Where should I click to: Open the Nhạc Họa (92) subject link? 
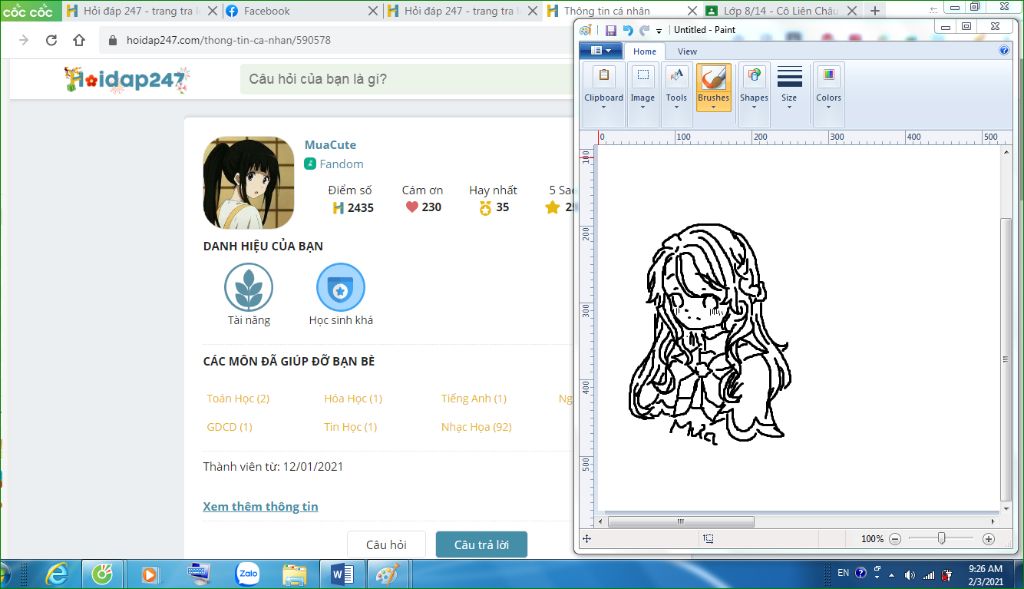pos(476,427)
